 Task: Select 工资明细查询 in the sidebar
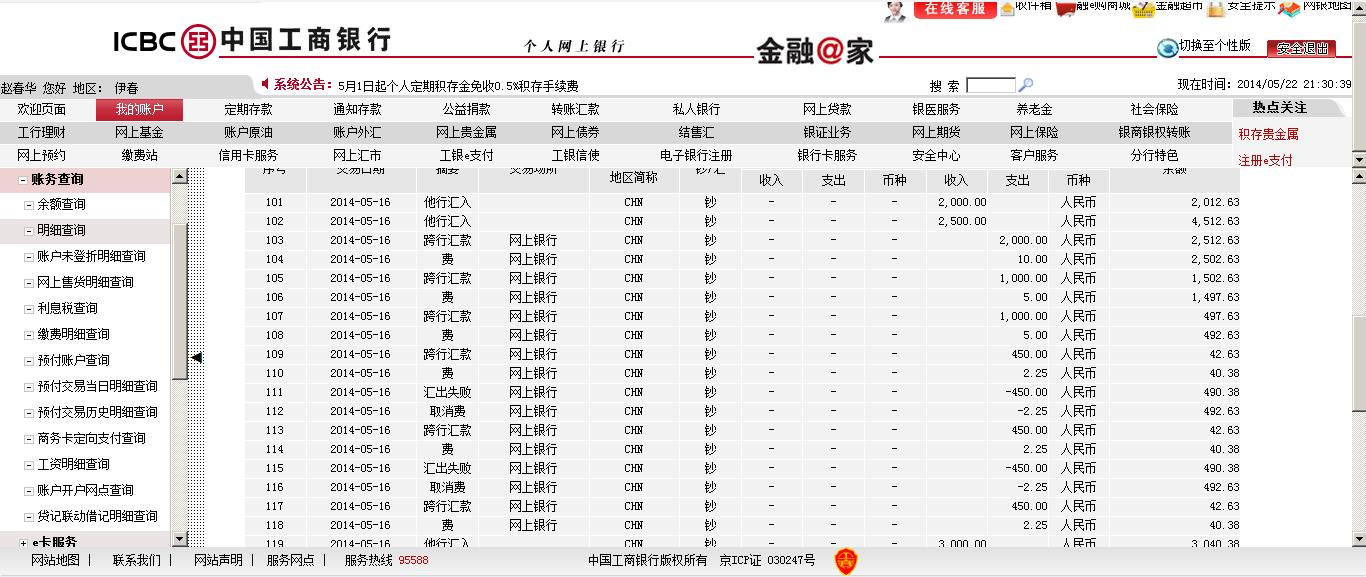73,464
